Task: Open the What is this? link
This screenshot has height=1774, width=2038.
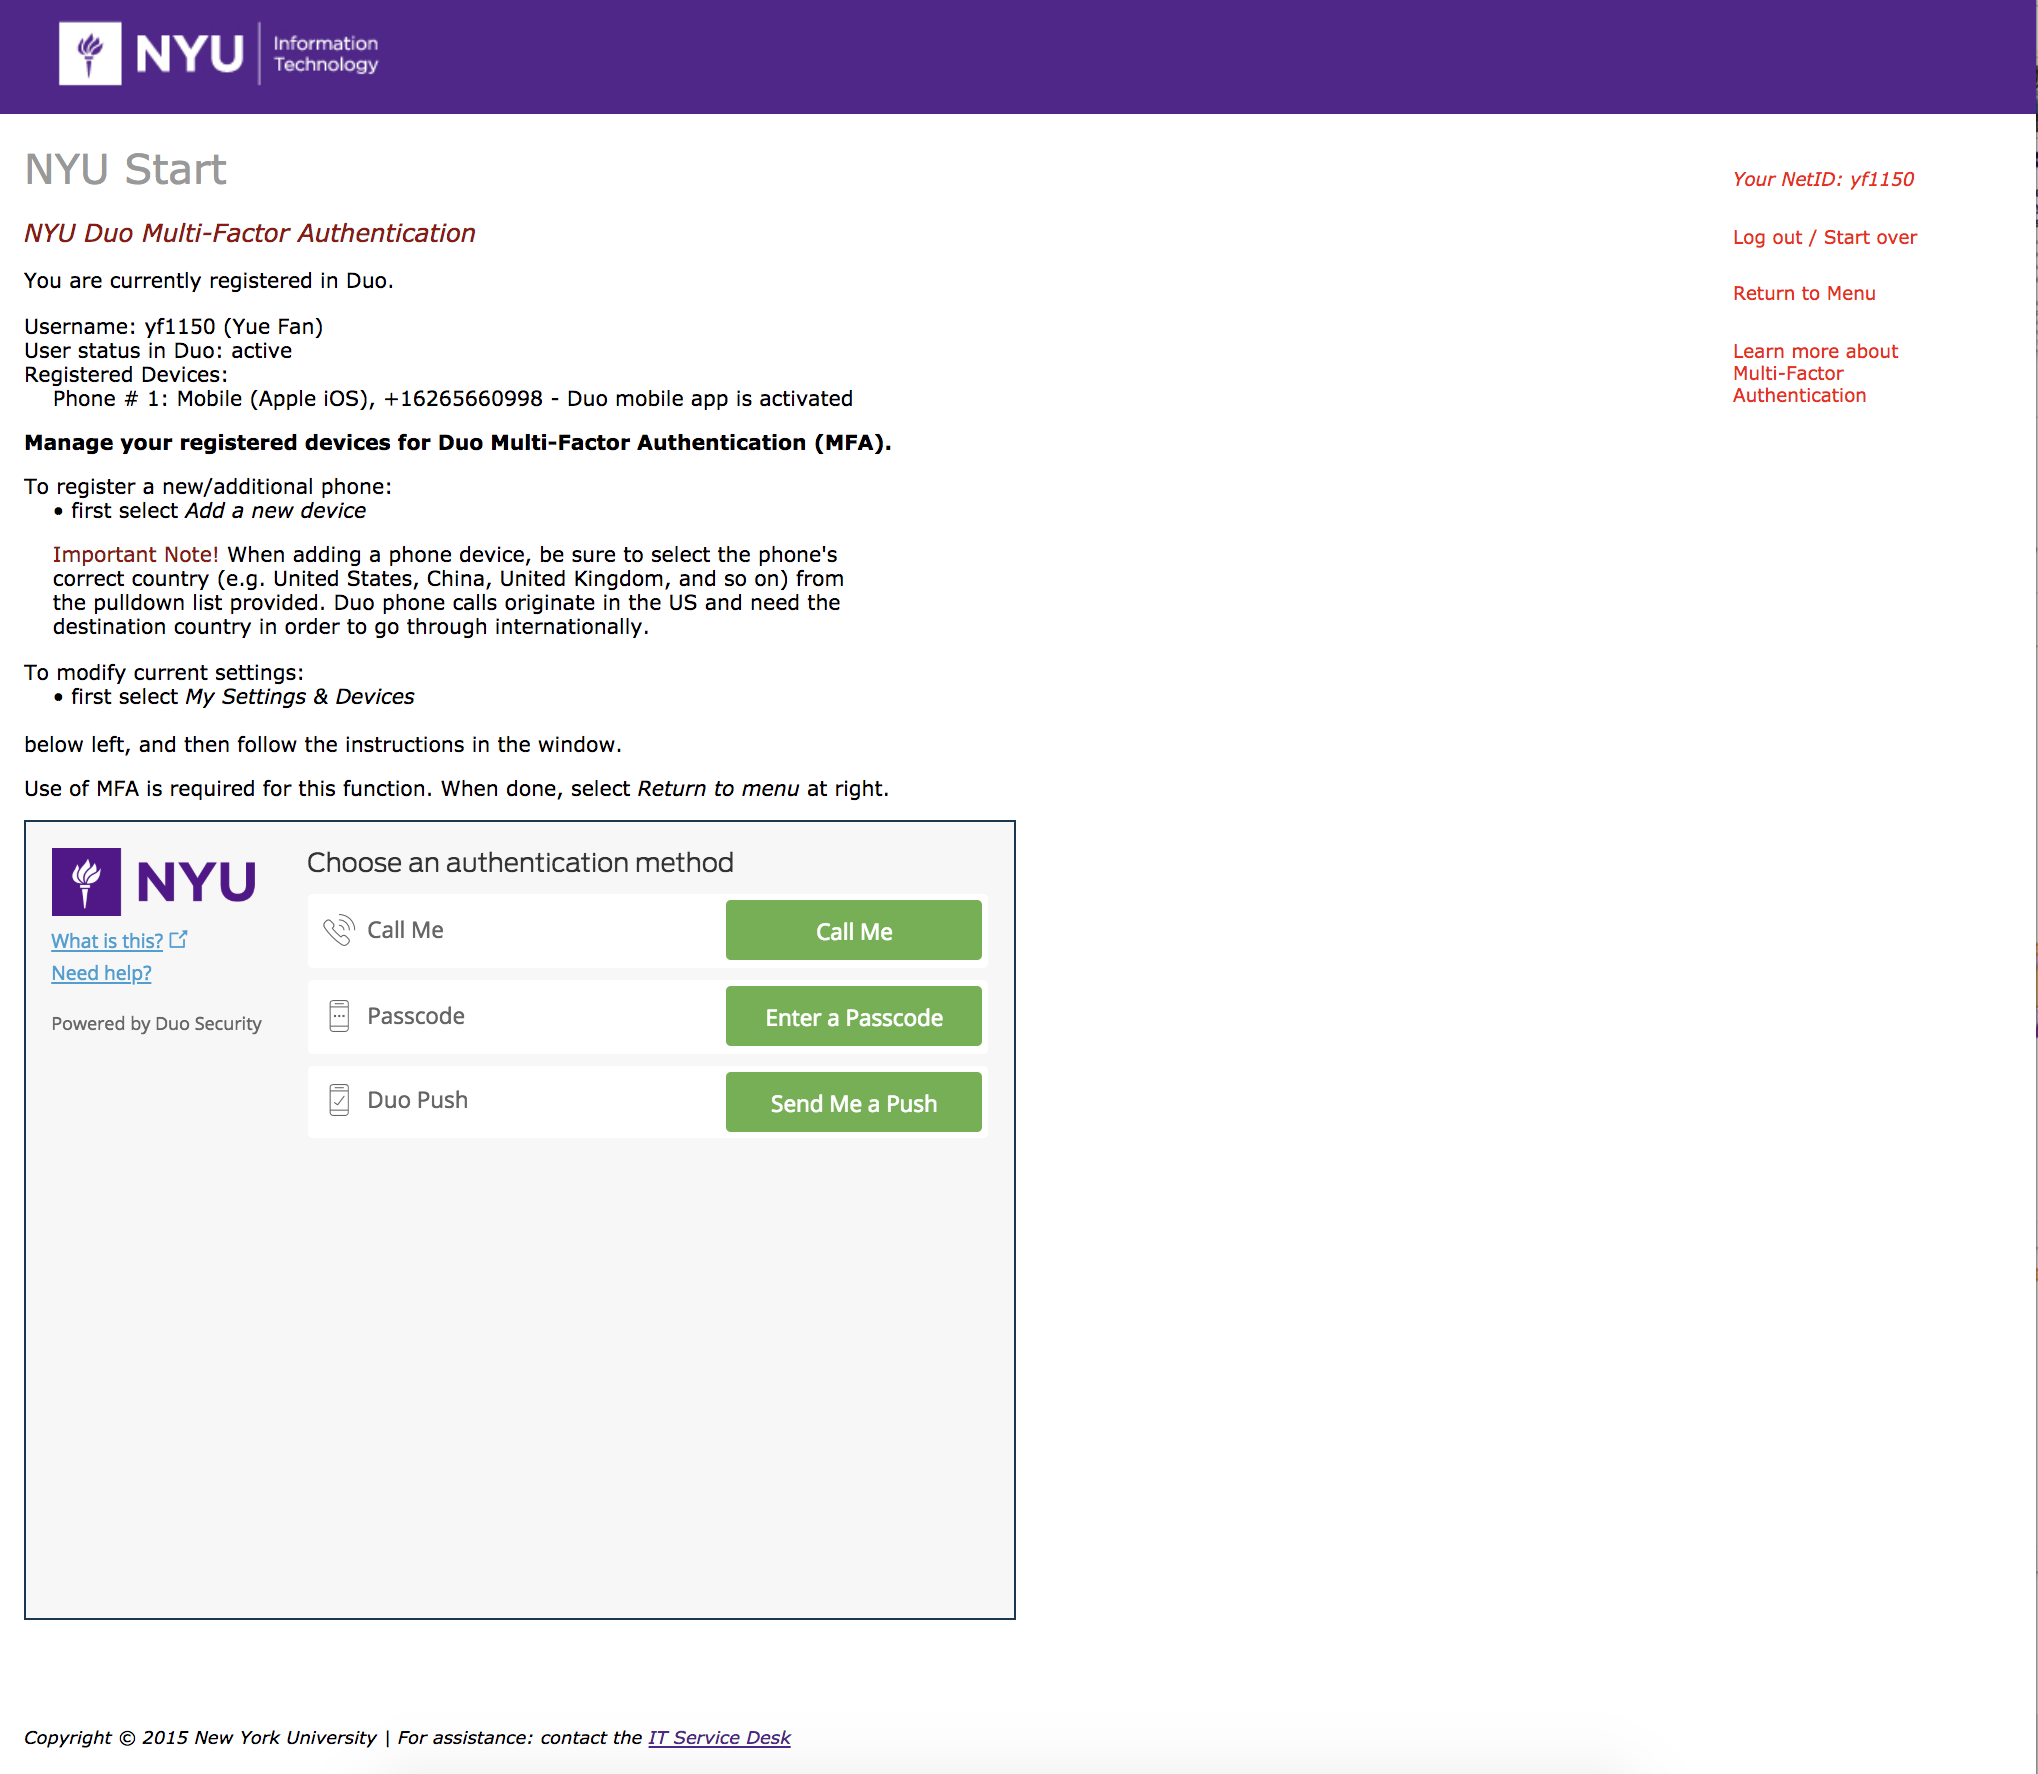Action: pos(107,941)
